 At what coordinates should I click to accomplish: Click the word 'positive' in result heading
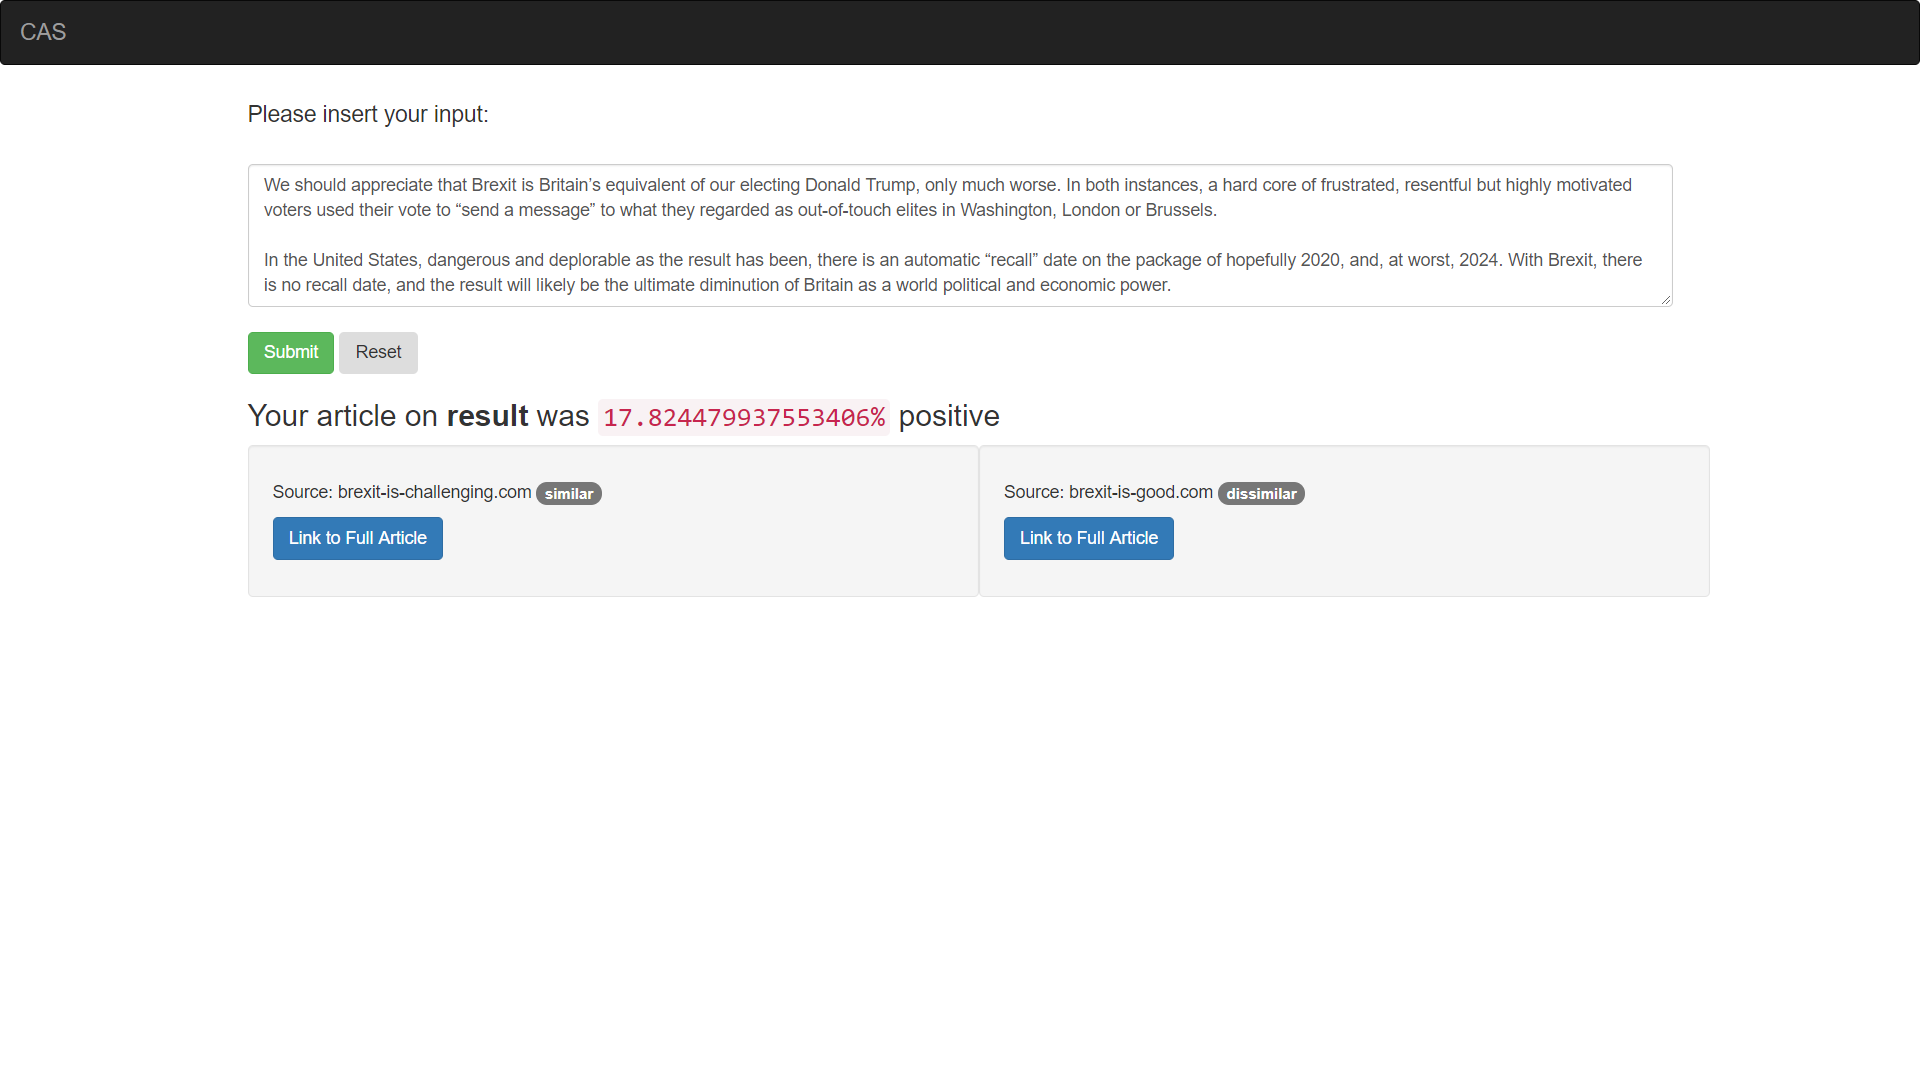[948, 416]
